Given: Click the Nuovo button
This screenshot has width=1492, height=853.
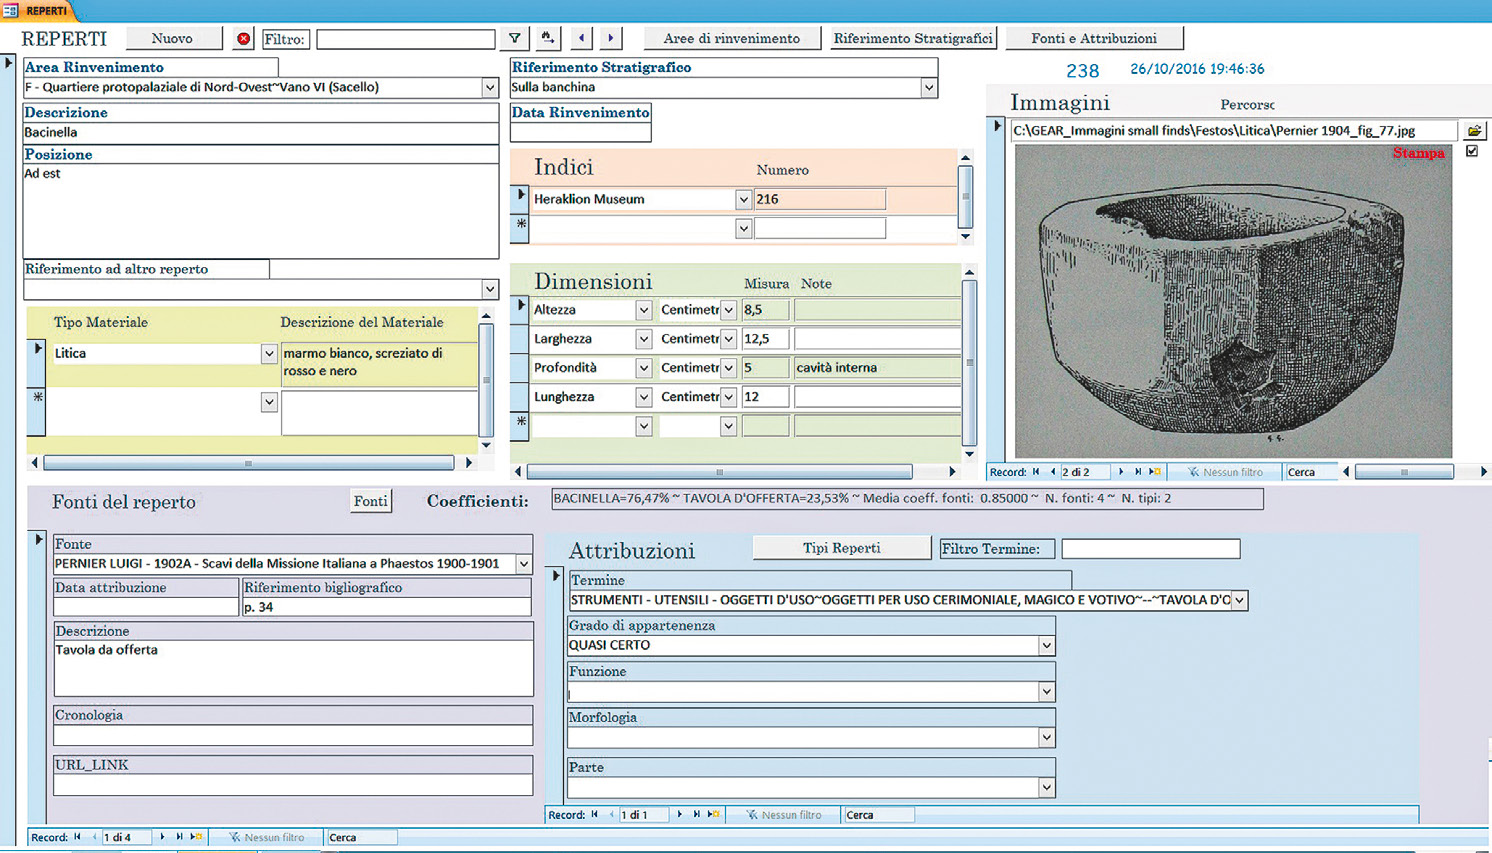Looking at the screenshot, I should (x=172, y=39).
